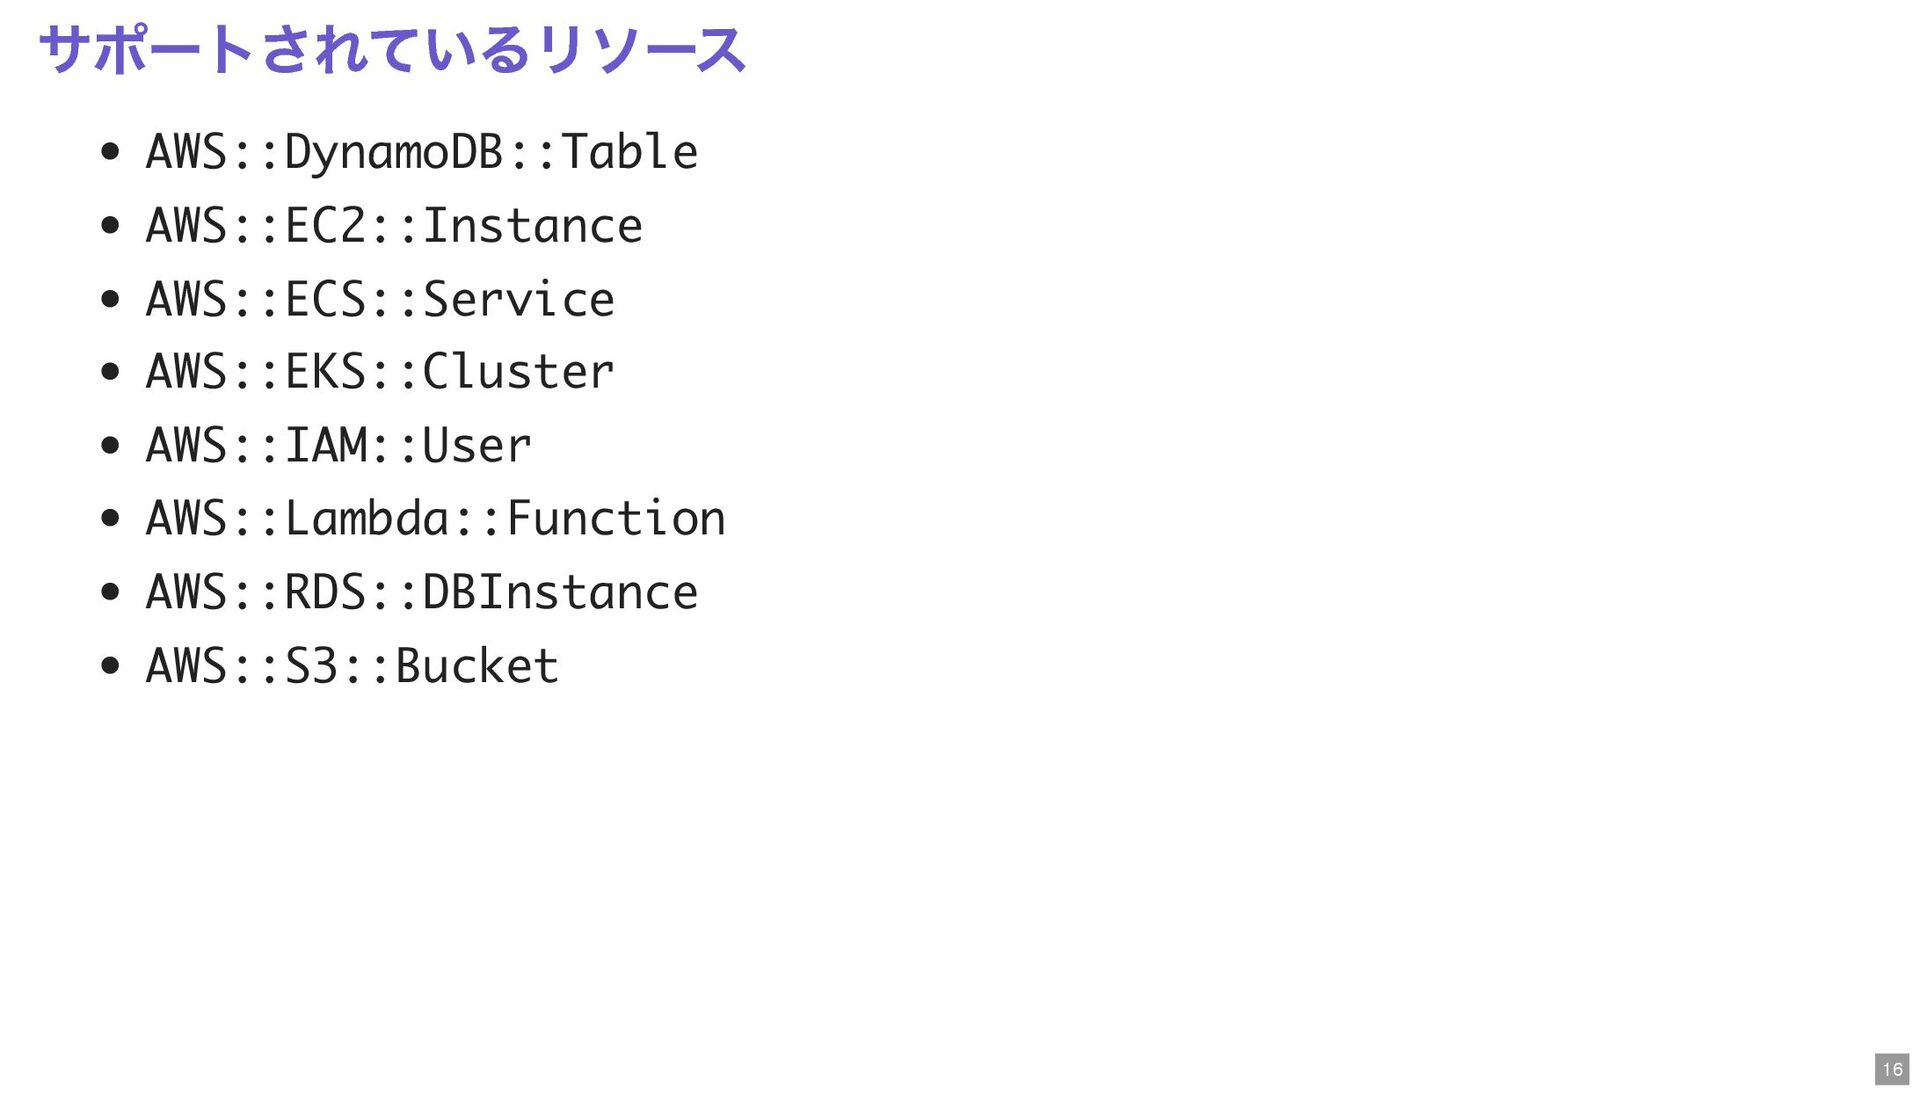The width and height of the screenshot is (1920, 1097).
Task: Select the AWS::RDS::DBInstance list item
Action: pyautogui.click(x=421, y=592)
